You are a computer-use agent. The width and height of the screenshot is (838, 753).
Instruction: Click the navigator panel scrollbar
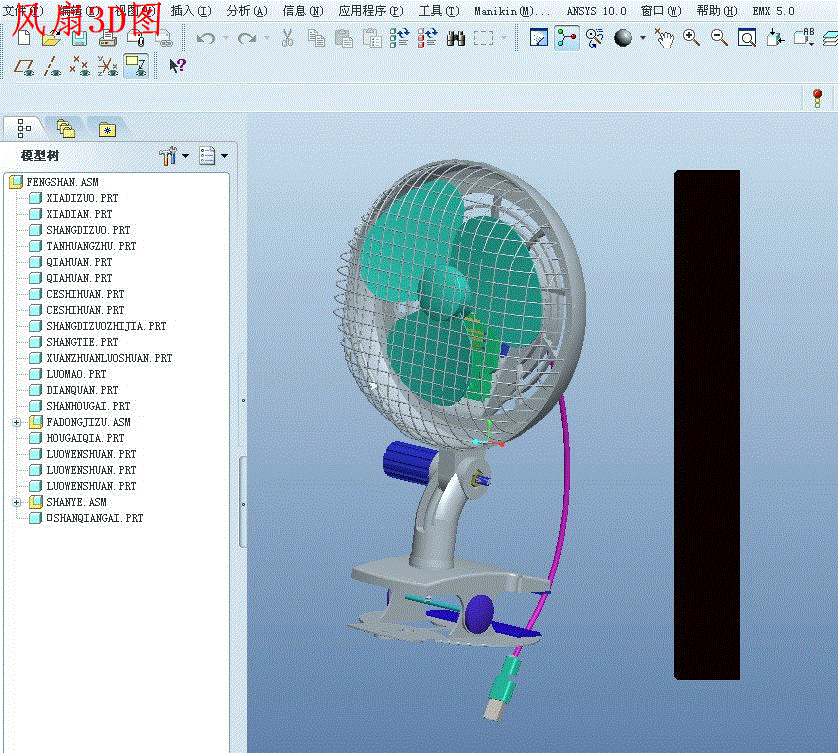tap(243, 502)
